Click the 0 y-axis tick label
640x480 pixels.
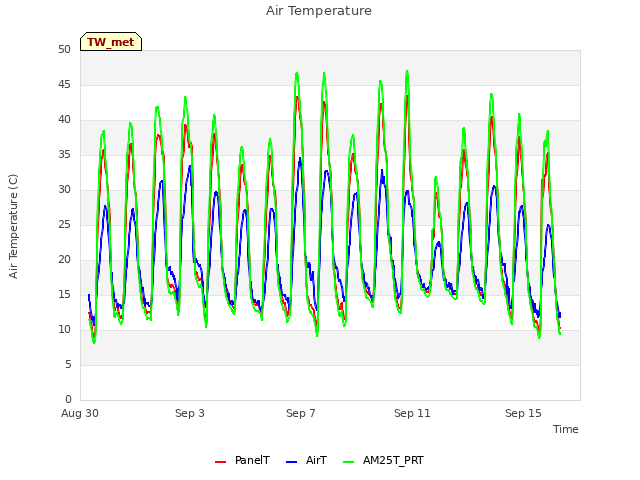68,400
